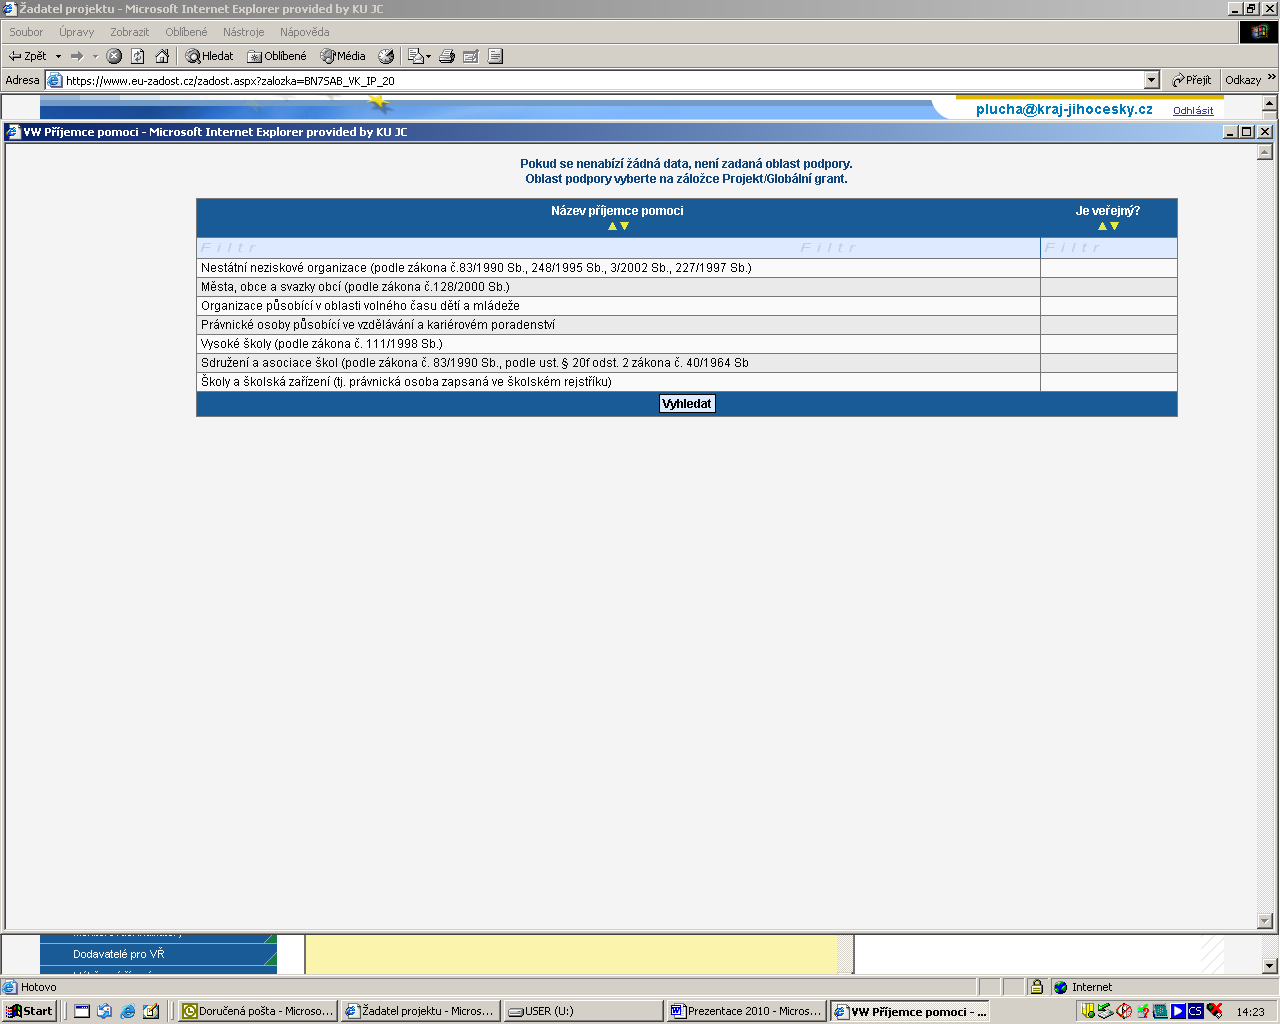Sort Název příjemce pomoci ascending arrow
Image resolution: width=1280 pixels, height=1024 pixels.
click(x=612, y=226)
